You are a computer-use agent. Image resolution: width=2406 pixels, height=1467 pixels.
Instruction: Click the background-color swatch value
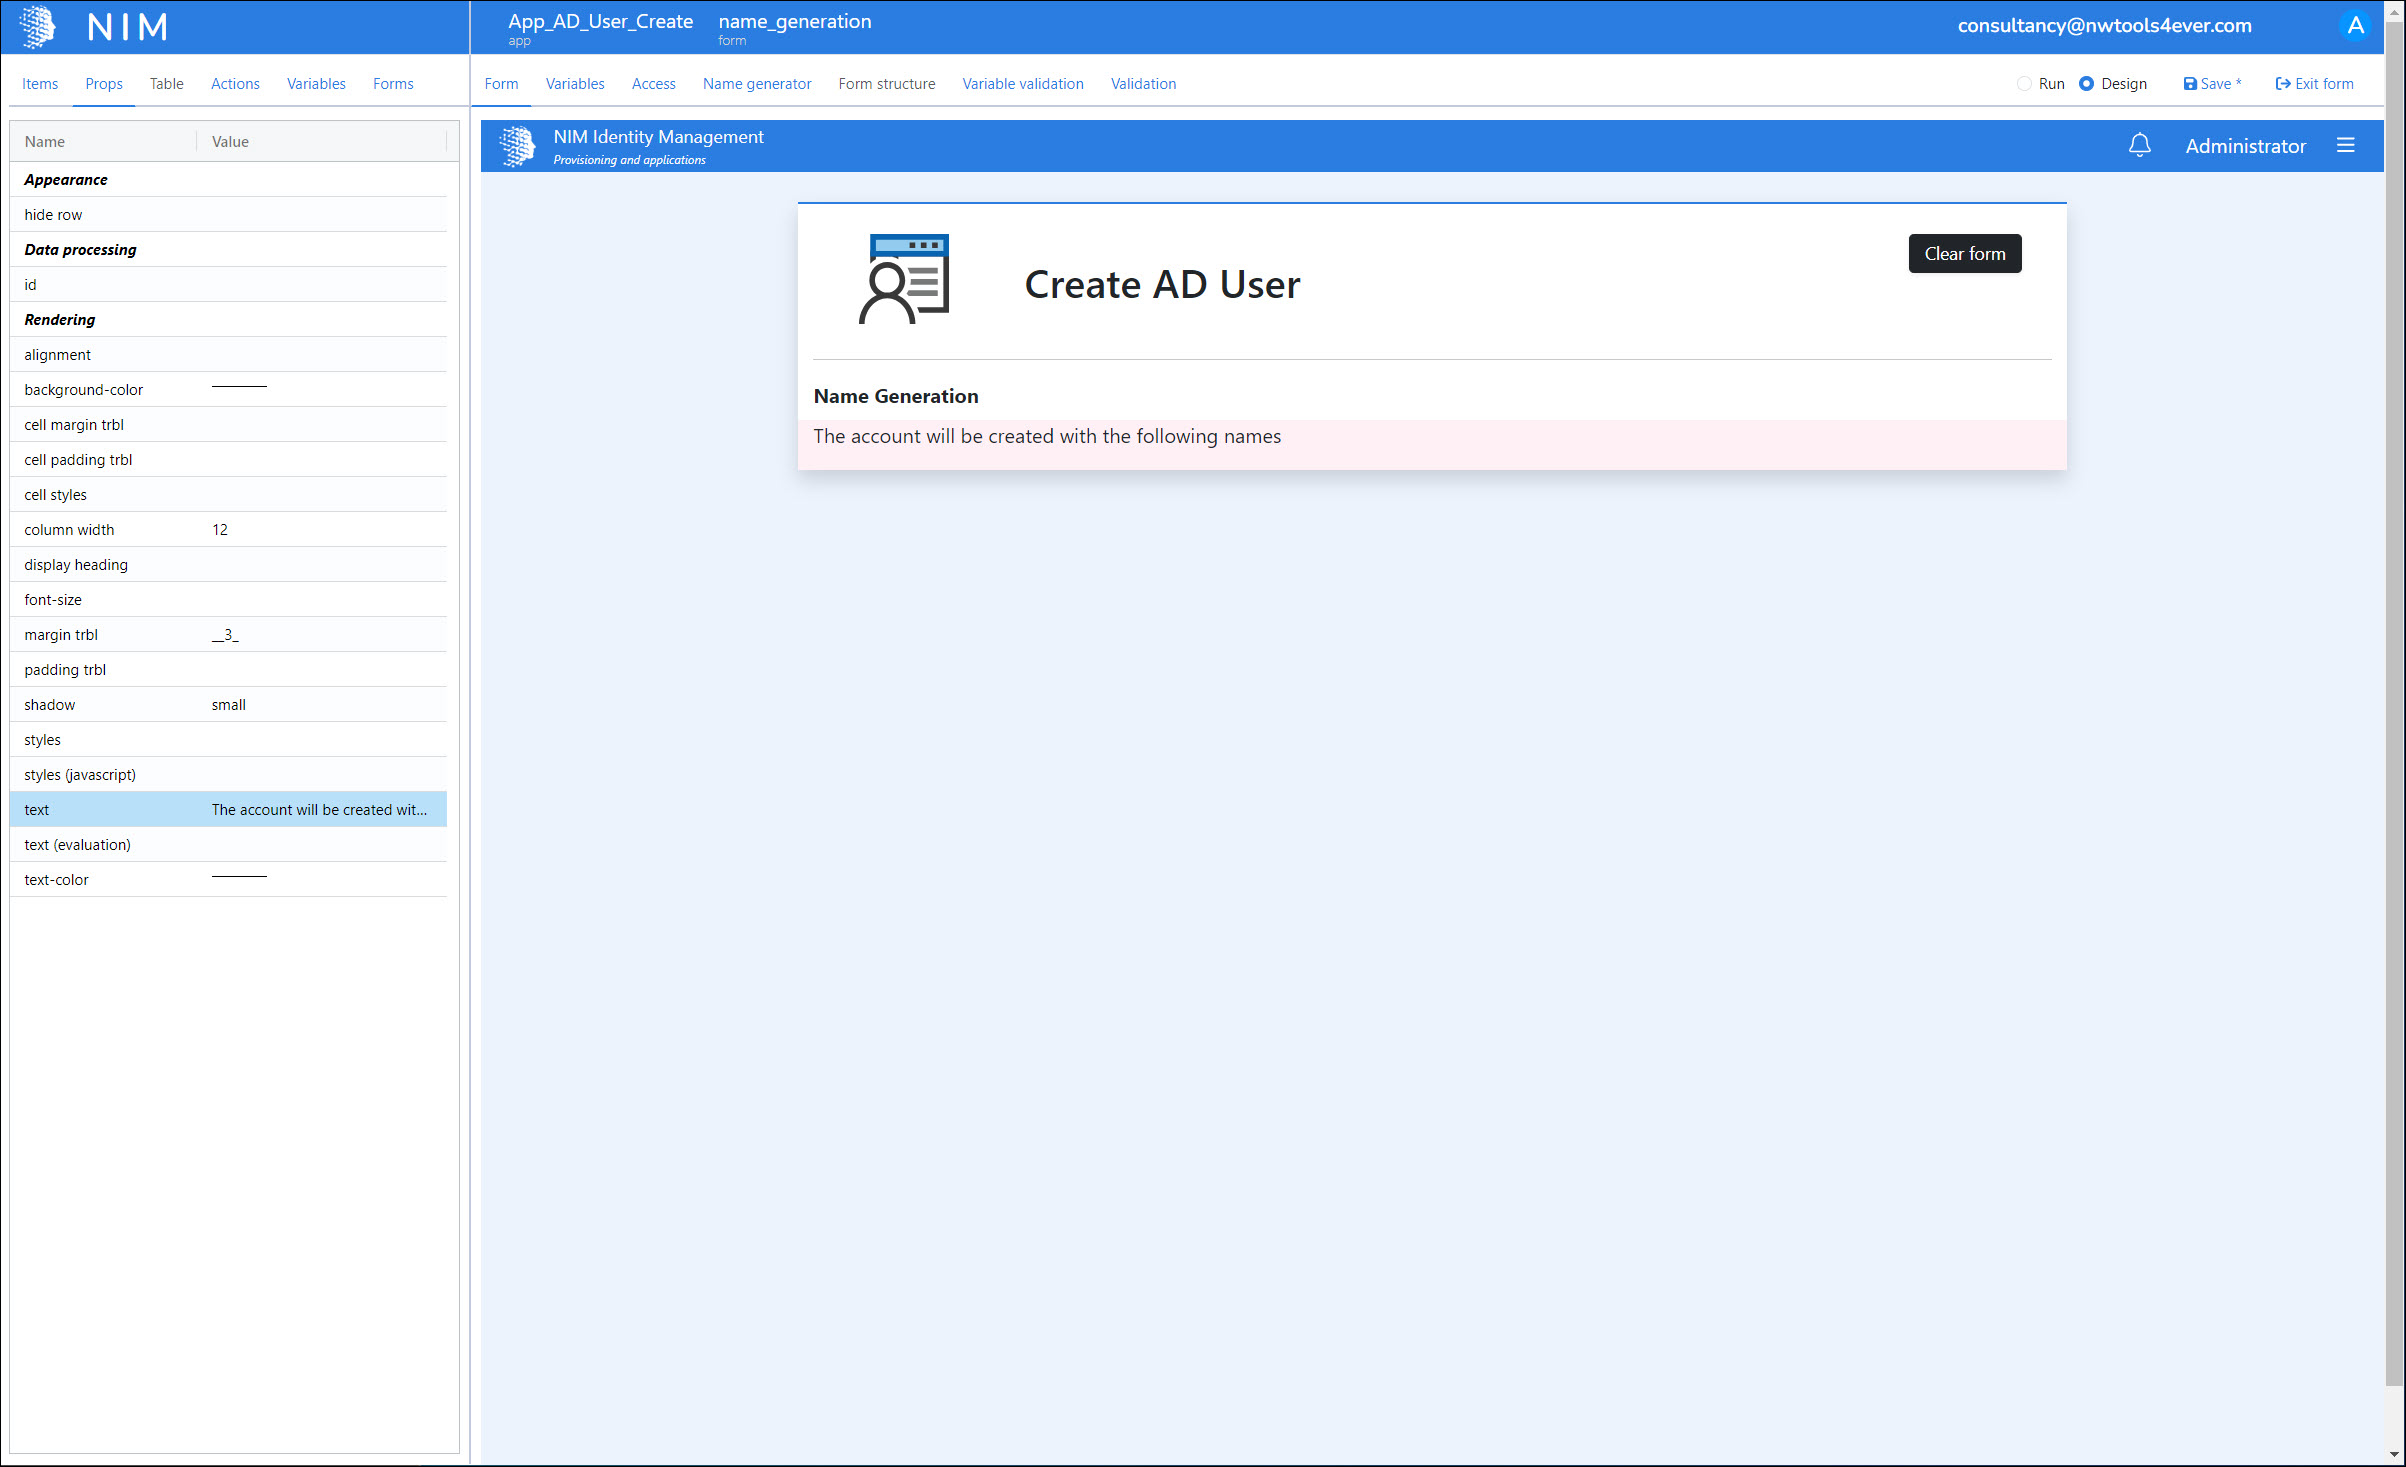point(239,388)
